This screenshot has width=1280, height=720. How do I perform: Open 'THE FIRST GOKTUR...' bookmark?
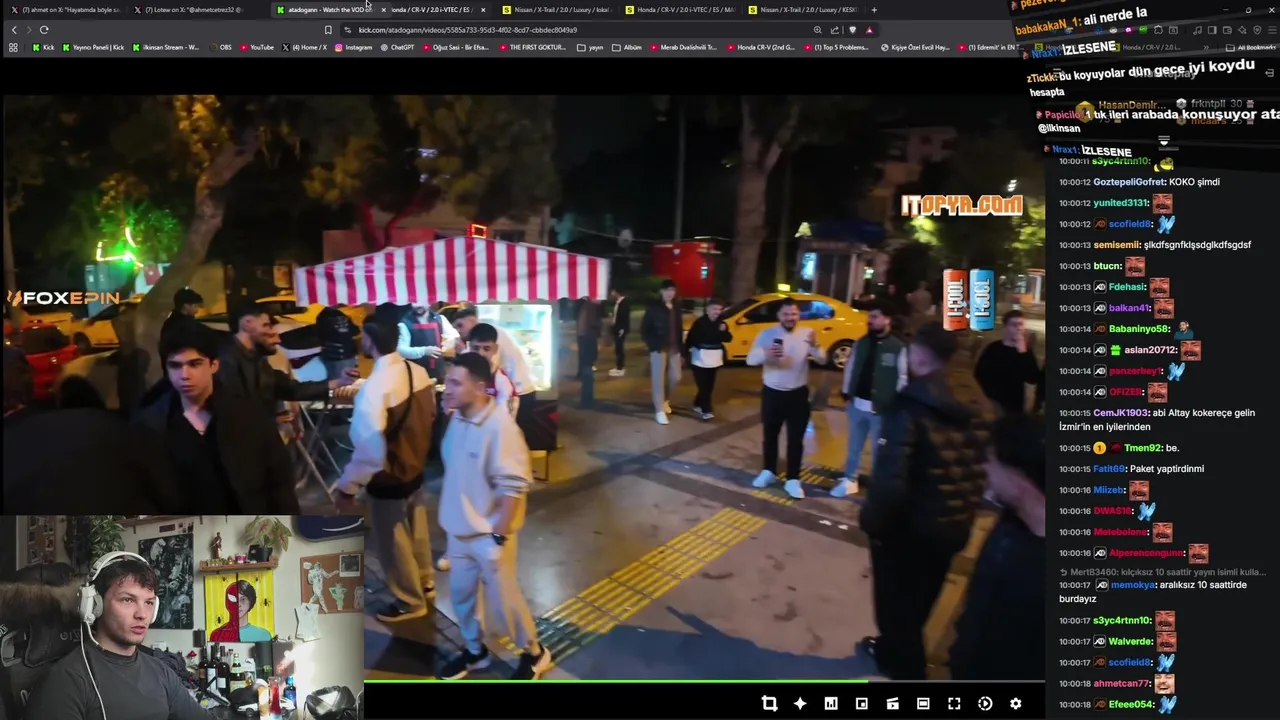click(534, 47)
